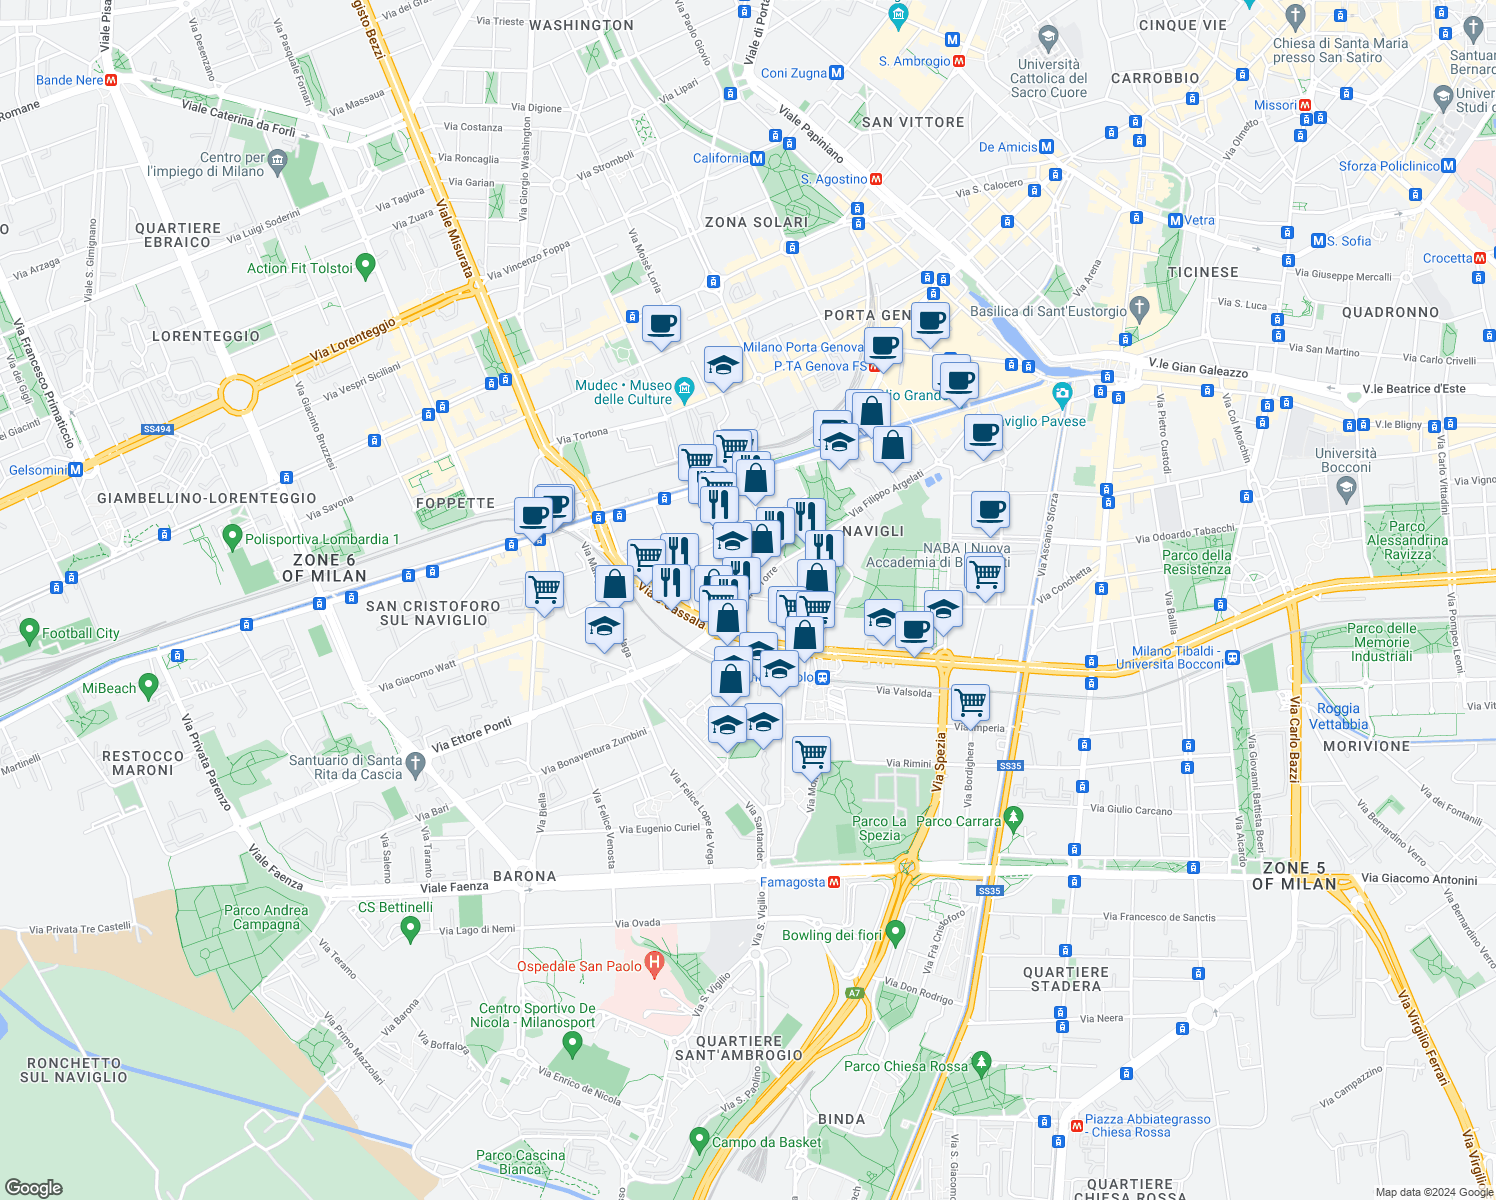
Task: Select the Polisportiva Lombardia 1 pin
Action: click(233, 537)
